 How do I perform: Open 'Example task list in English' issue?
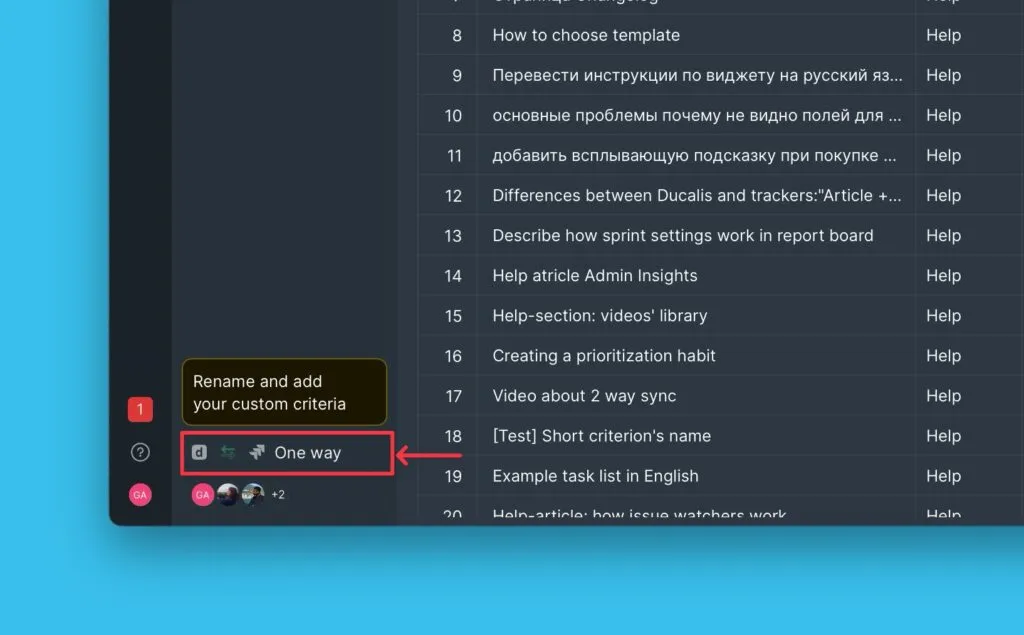point(595,476)
